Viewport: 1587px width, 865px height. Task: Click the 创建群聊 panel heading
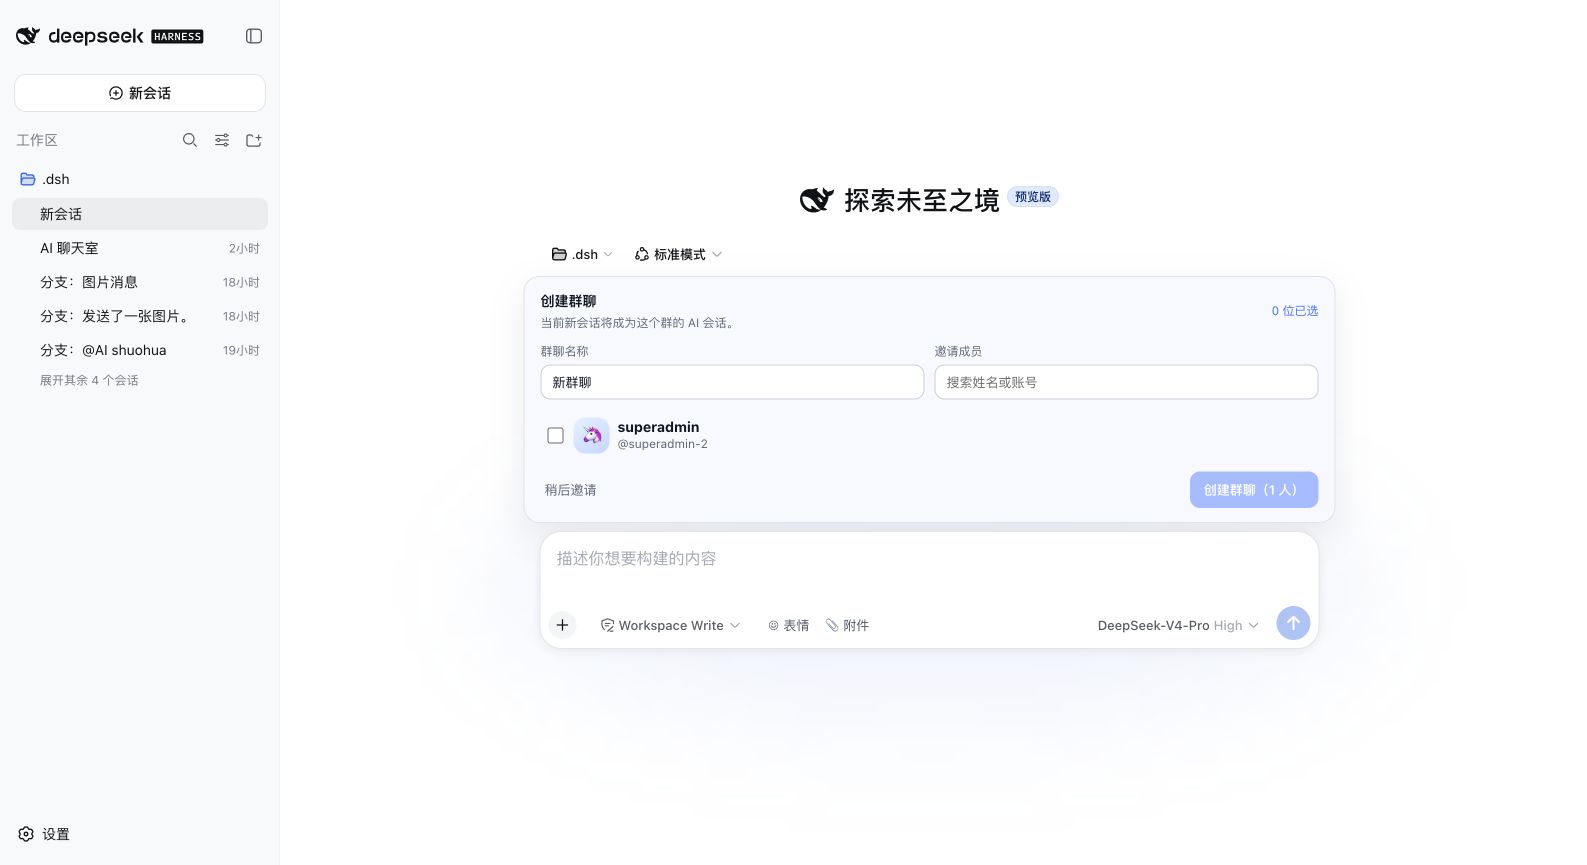pyautogui.click(x=568, y=301)
